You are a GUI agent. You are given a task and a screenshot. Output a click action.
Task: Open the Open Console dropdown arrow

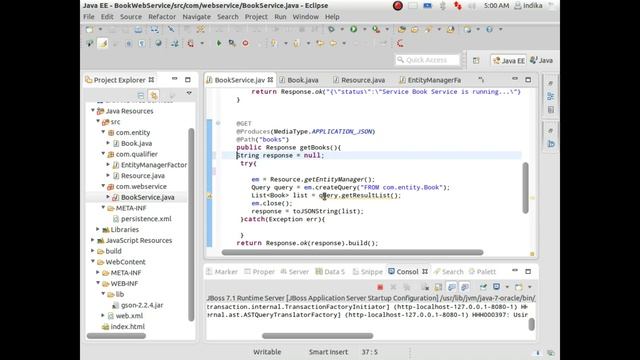[x=529, y=287]
